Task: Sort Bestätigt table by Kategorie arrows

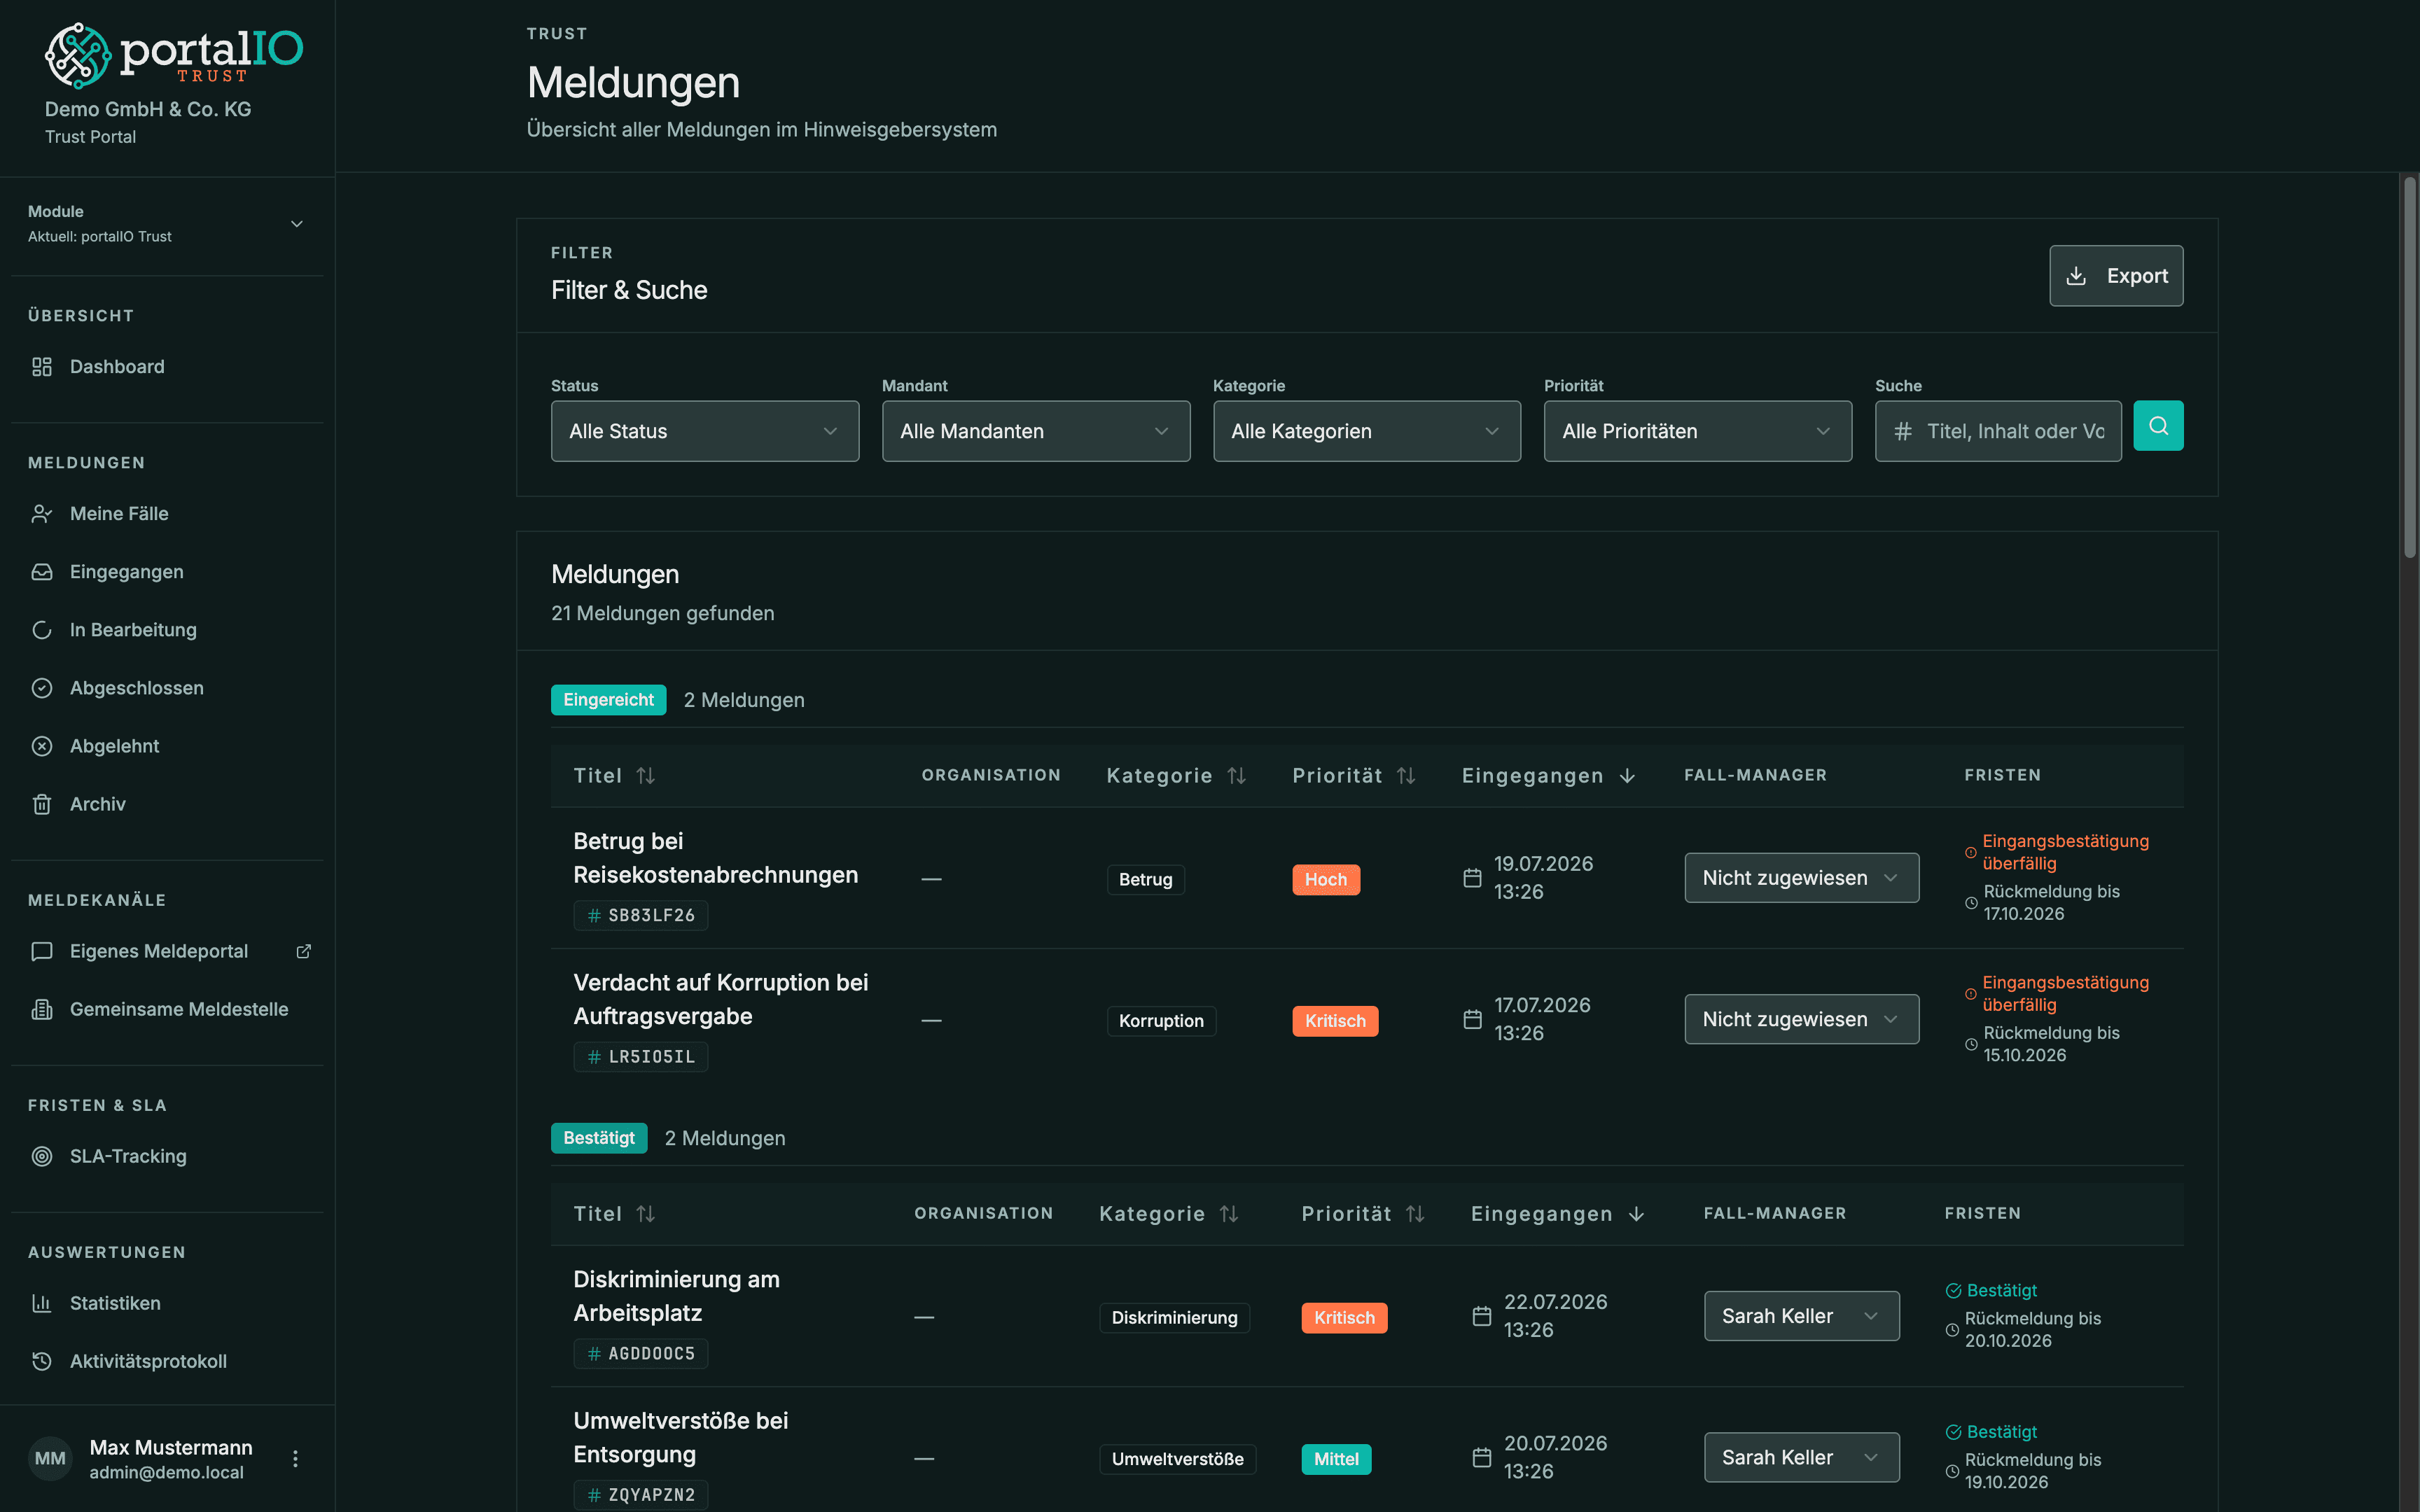Action: click(1229, 1214)
